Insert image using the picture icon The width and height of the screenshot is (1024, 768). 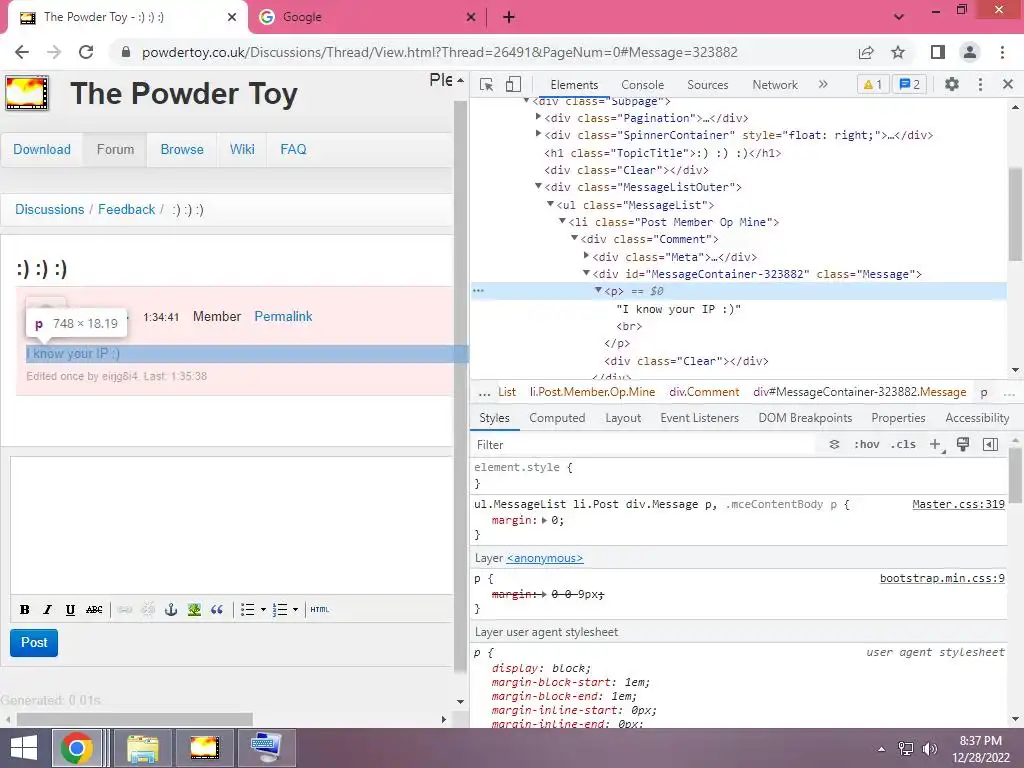pyautogui.click(x=194, y=609)
